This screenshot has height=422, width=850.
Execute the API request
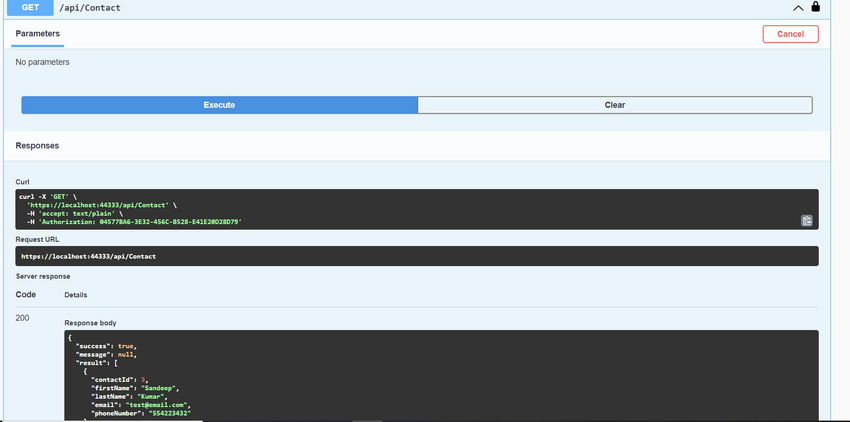[219, 105]
